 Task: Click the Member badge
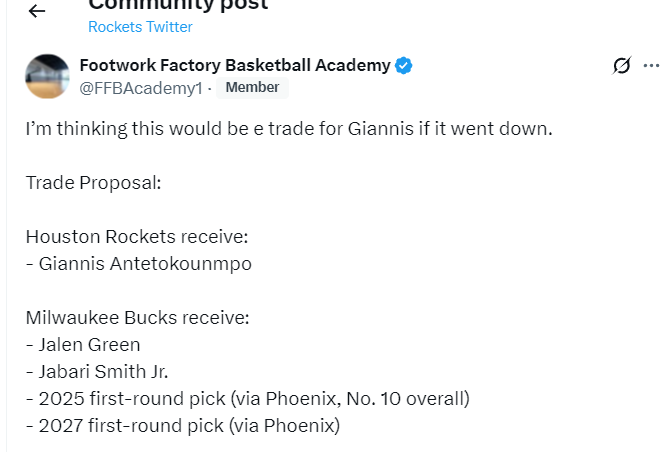pos(252,88)
